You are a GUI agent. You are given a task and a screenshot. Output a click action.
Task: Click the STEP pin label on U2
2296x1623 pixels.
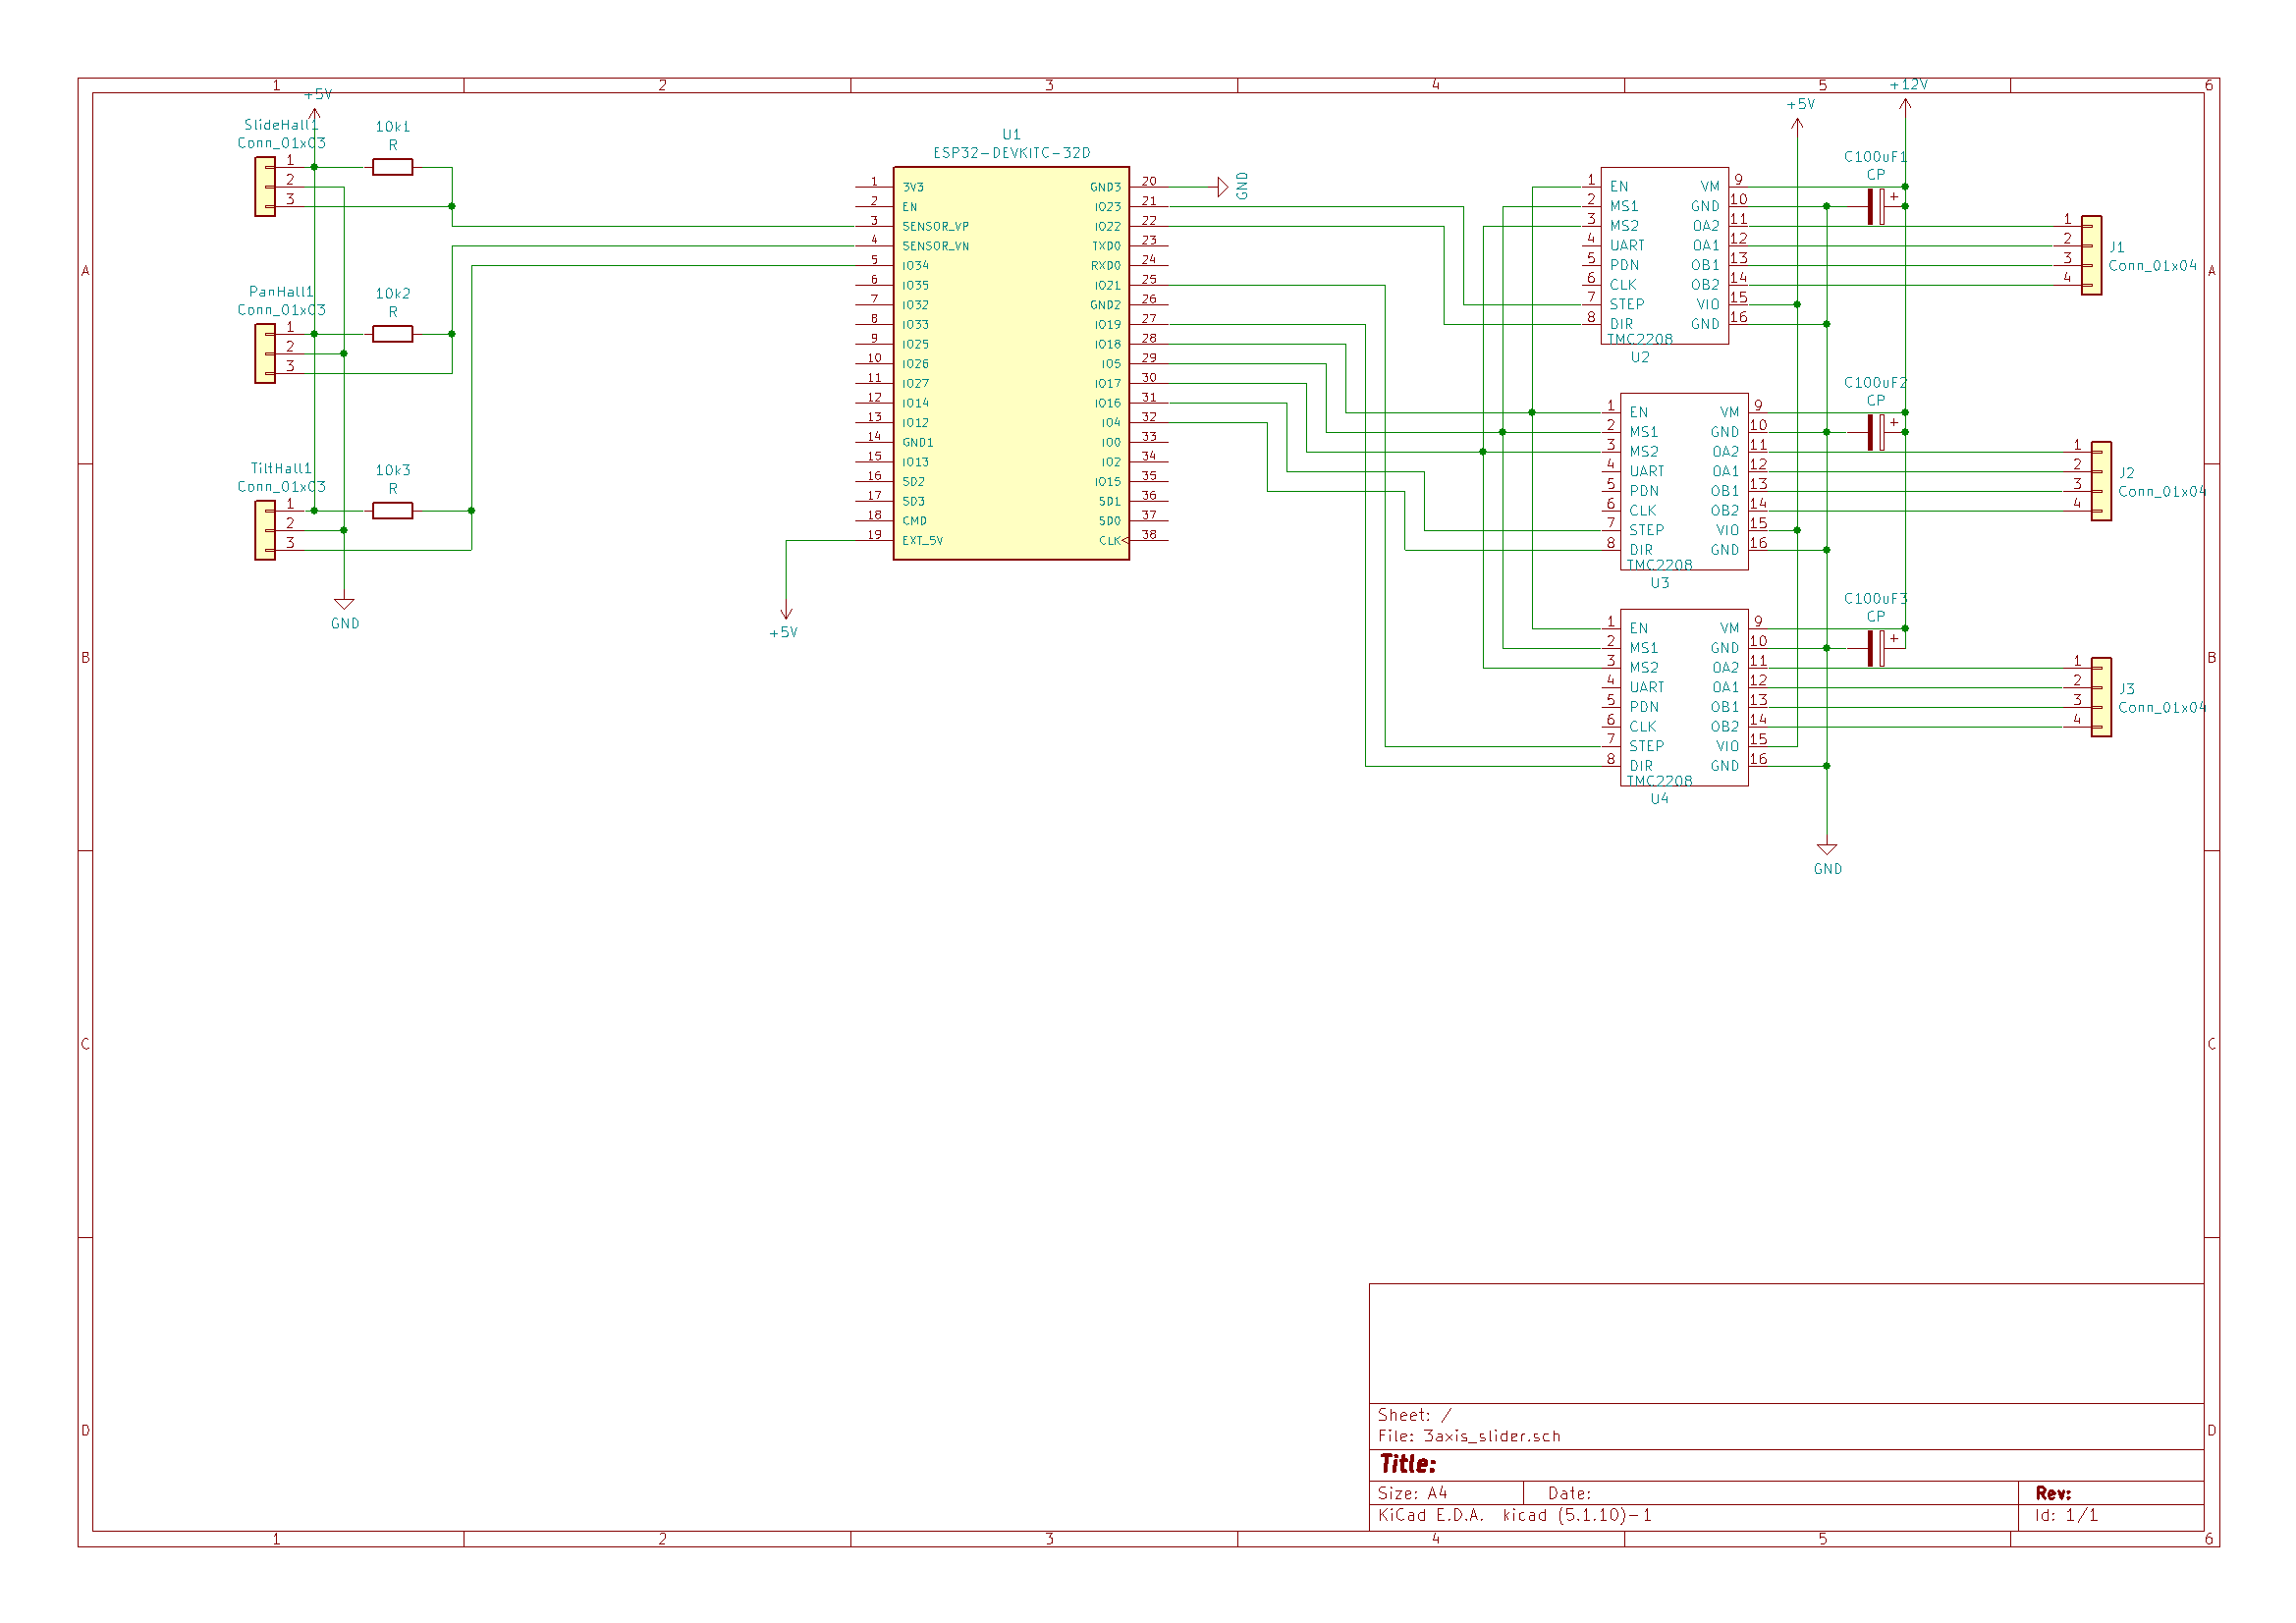pos(1627,305)
